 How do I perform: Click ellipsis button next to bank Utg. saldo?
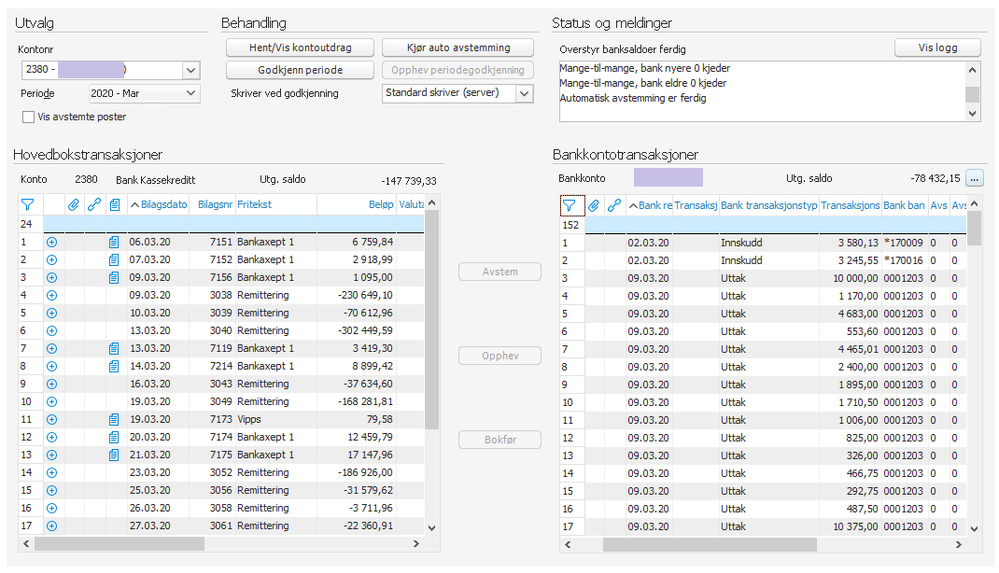coord(973,178)
